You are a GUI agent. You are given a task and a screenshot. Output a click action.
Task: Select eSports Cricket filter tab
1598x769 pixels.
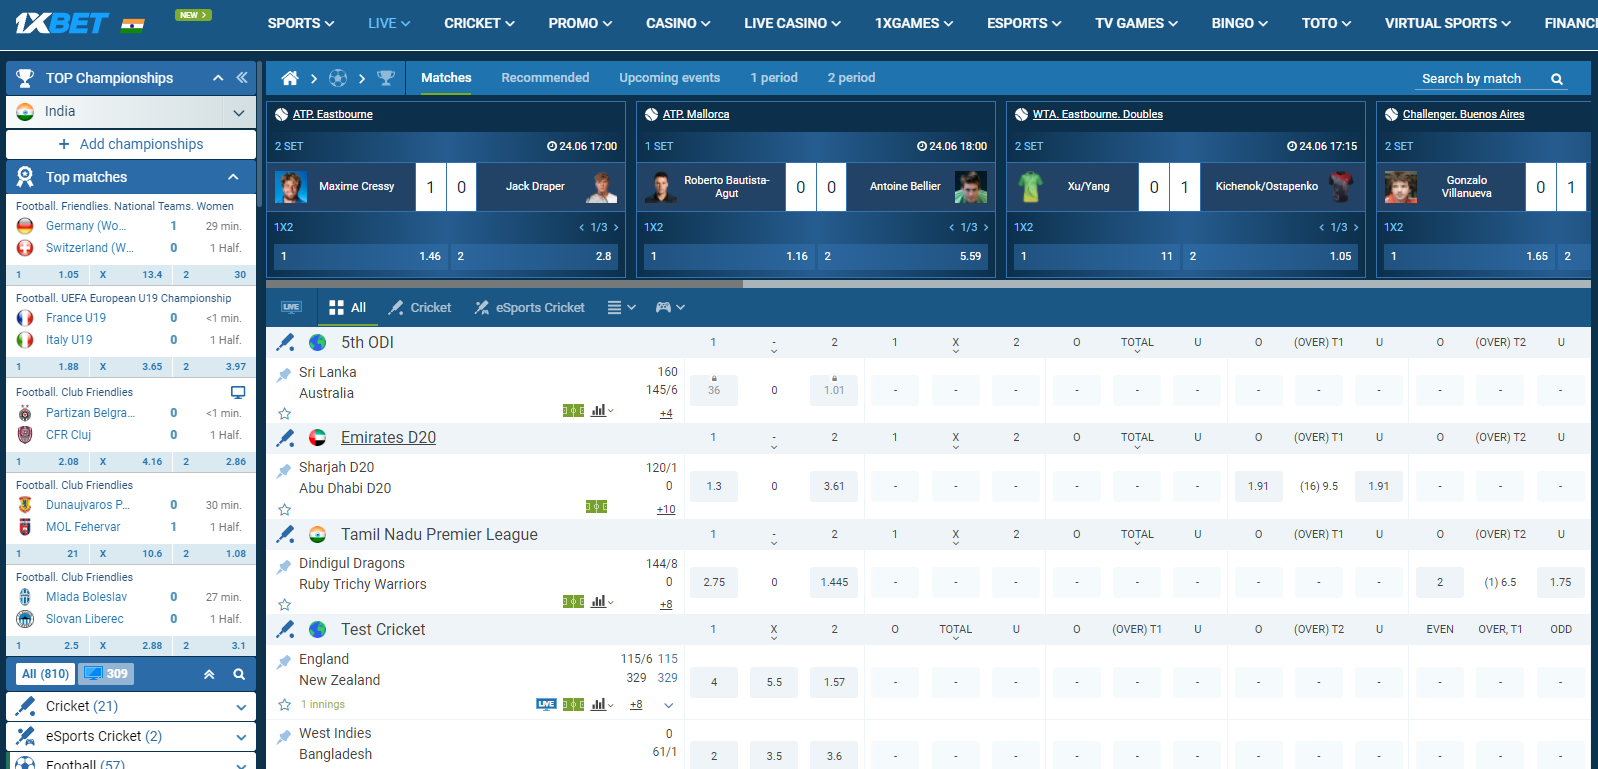[530, 307]
